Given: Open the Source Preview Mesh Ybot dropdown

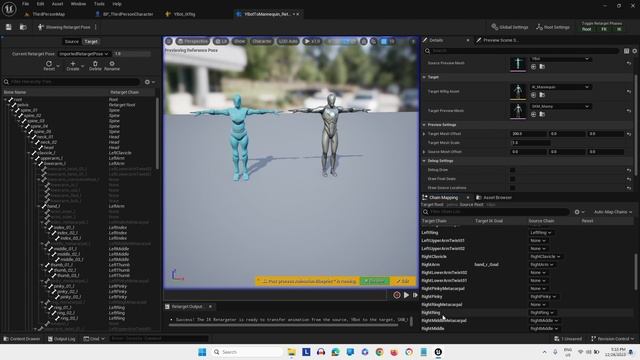Looking at the screenshot, I should (x=560, y=59).
